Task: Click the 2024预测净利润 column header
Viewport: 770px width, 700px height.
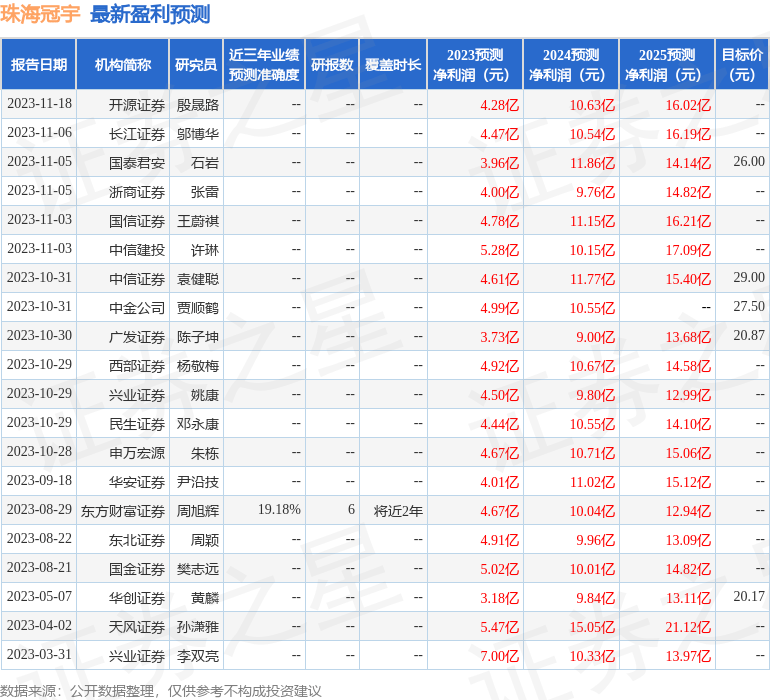Action: tap(571, 65)
